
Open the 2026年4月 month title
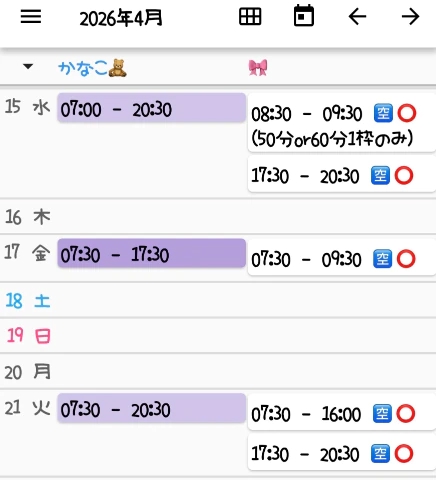(121, 18)
